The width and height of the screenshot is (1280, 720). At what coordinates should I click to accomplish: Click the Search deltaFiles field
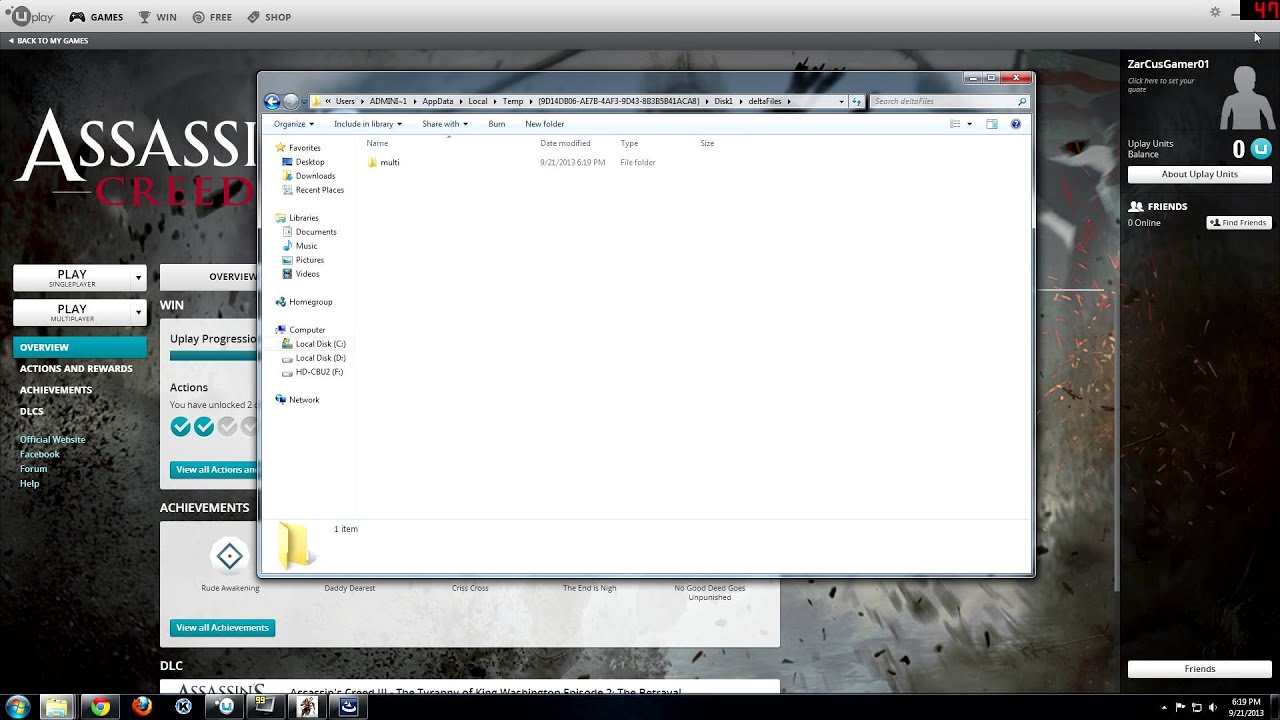[x=949, y=101]
